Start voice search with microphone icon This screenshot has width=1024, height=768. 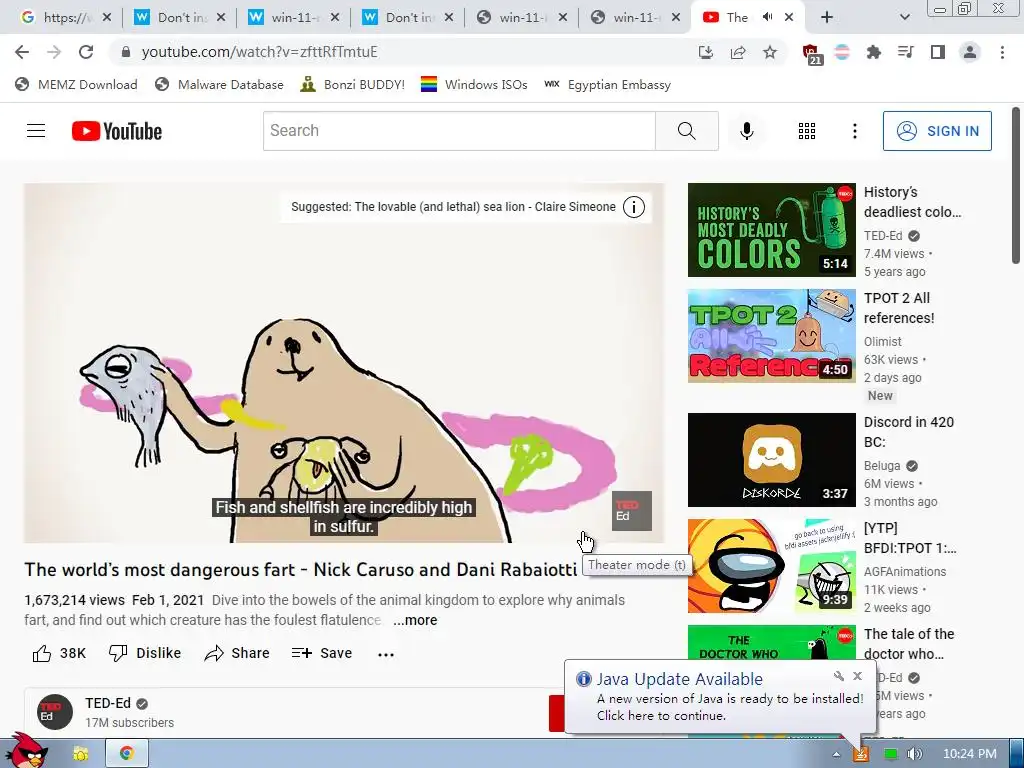pyautogui.click(x=746, y=131)
